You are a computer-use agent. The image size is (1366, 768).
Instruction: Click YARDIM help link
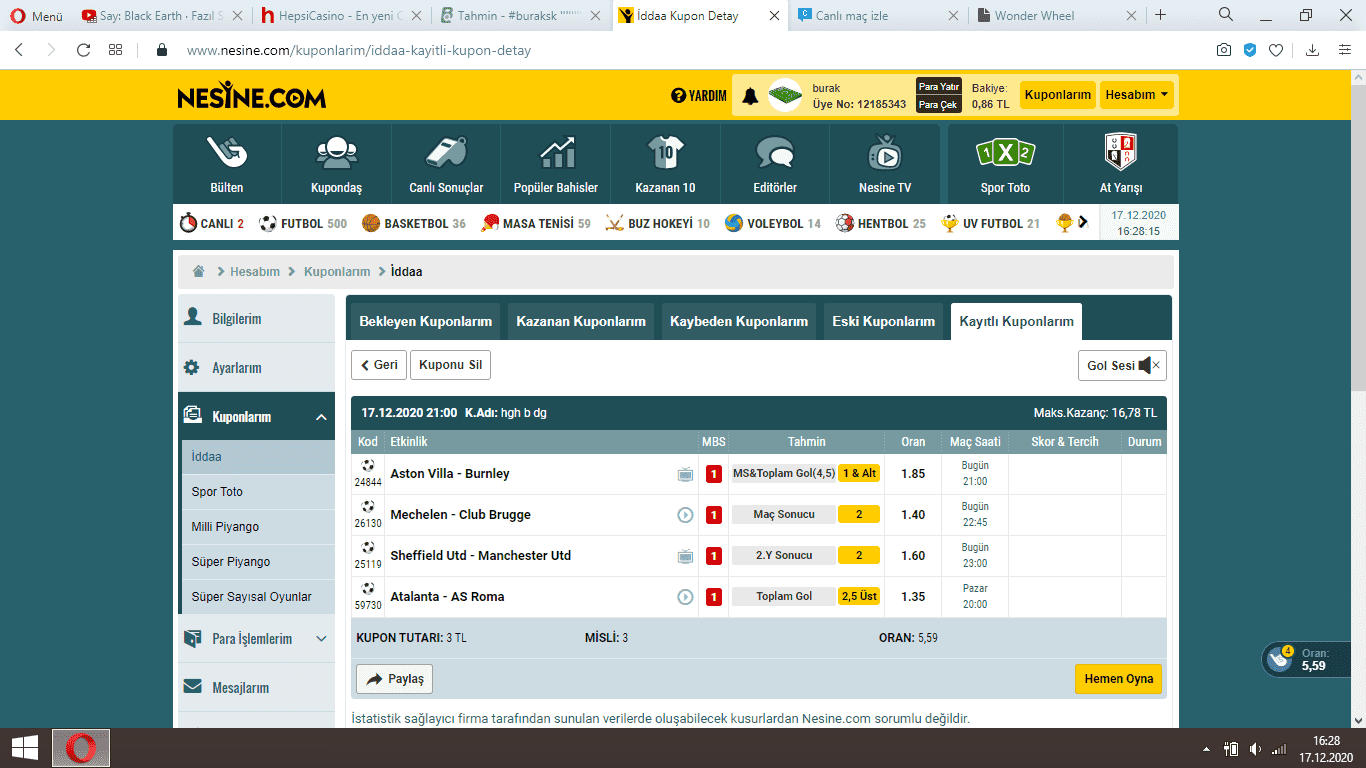click(699, 96)
